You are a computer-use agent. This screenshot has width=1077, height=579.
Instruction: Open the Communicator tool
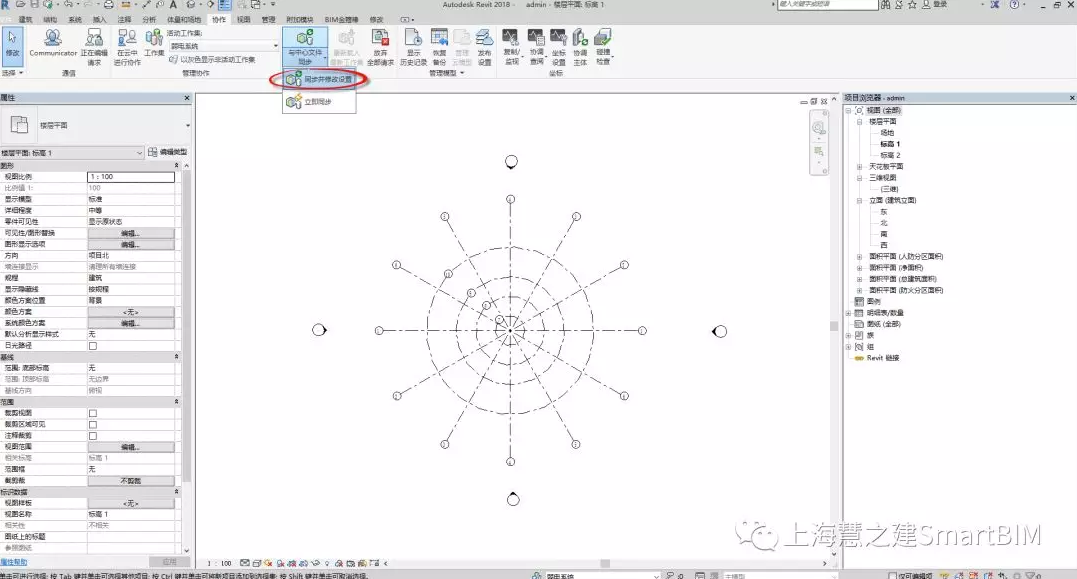(x=53, y=43)
